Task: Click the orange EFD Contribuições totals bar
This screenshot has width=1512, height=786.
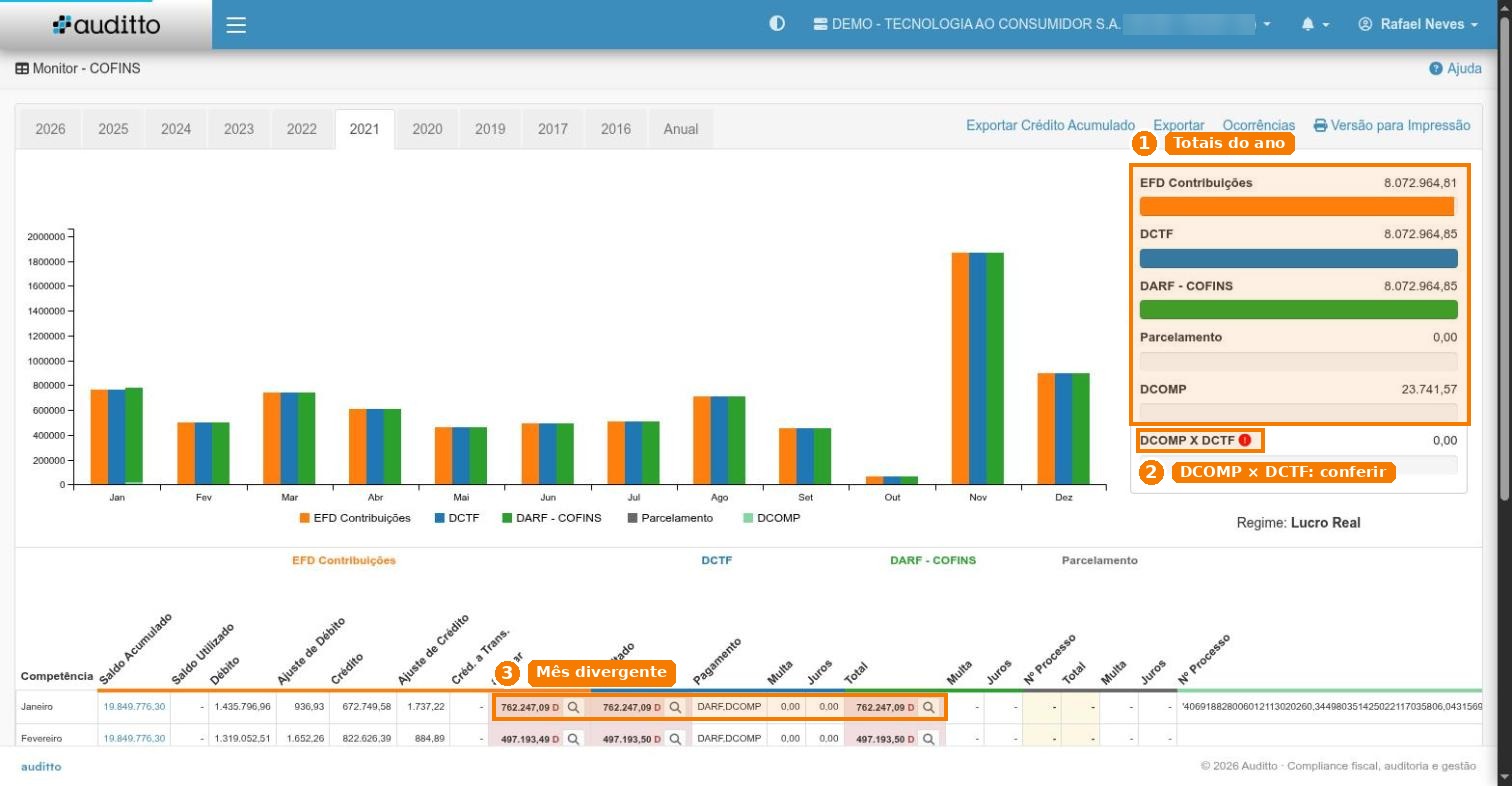Action: (1297, 207)
